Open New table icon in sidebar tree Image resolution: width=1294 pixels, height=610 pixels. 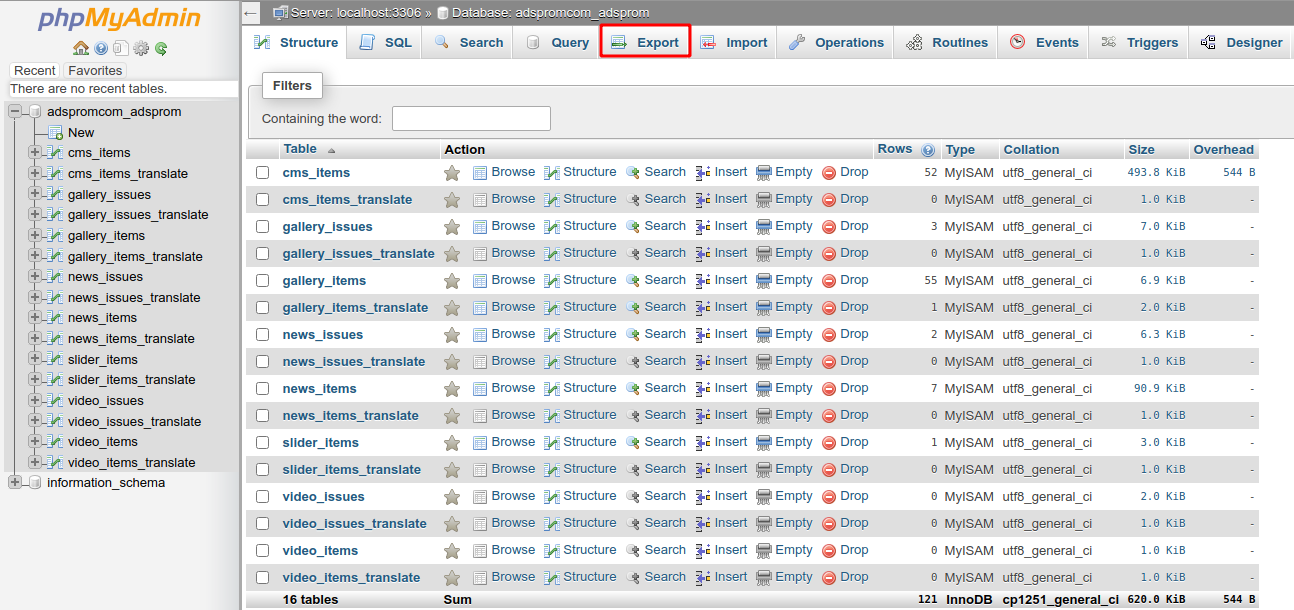pos(56,132)
